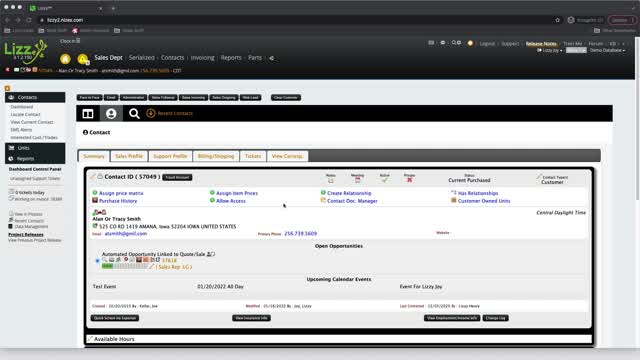Image resolution: width=640 pixels, height=360 pixels.
Task: Open the Invoicing menu
Action: (202, 58)
